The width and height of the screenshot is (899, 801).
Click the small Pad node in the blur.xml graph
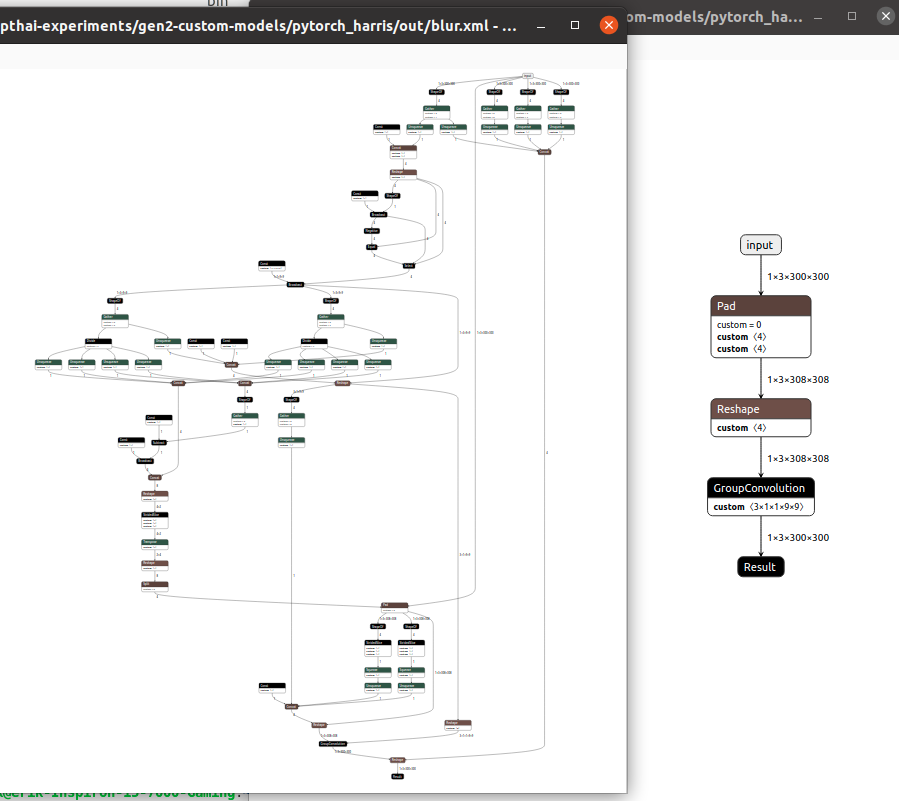[396, 605]
